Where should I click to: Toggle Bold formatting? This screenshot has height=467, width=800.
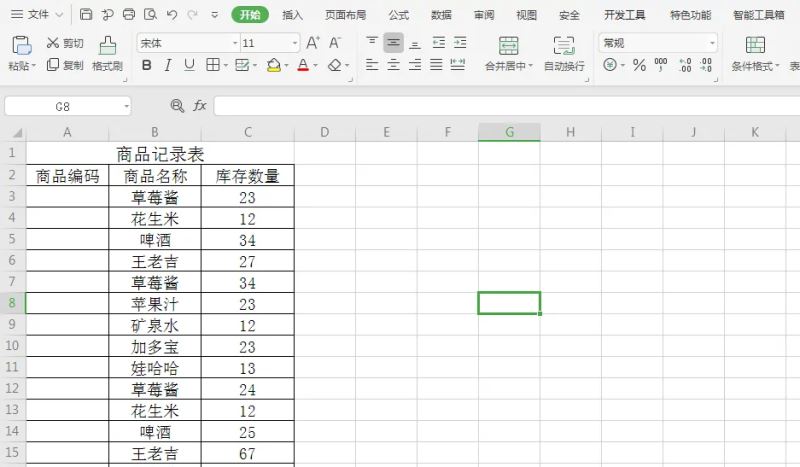[x=146, y=65]
